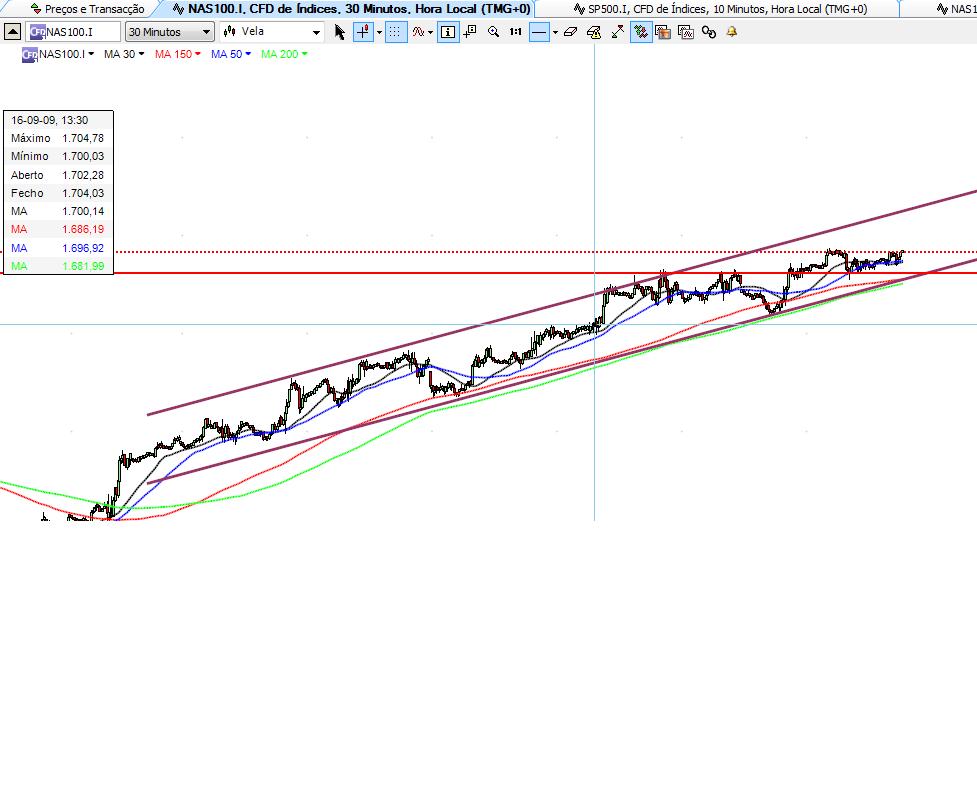This screenshot has width=977, height=800.
Task: Click eraser with warning icon
Action: pyautogui.click(x=594, y=32)
